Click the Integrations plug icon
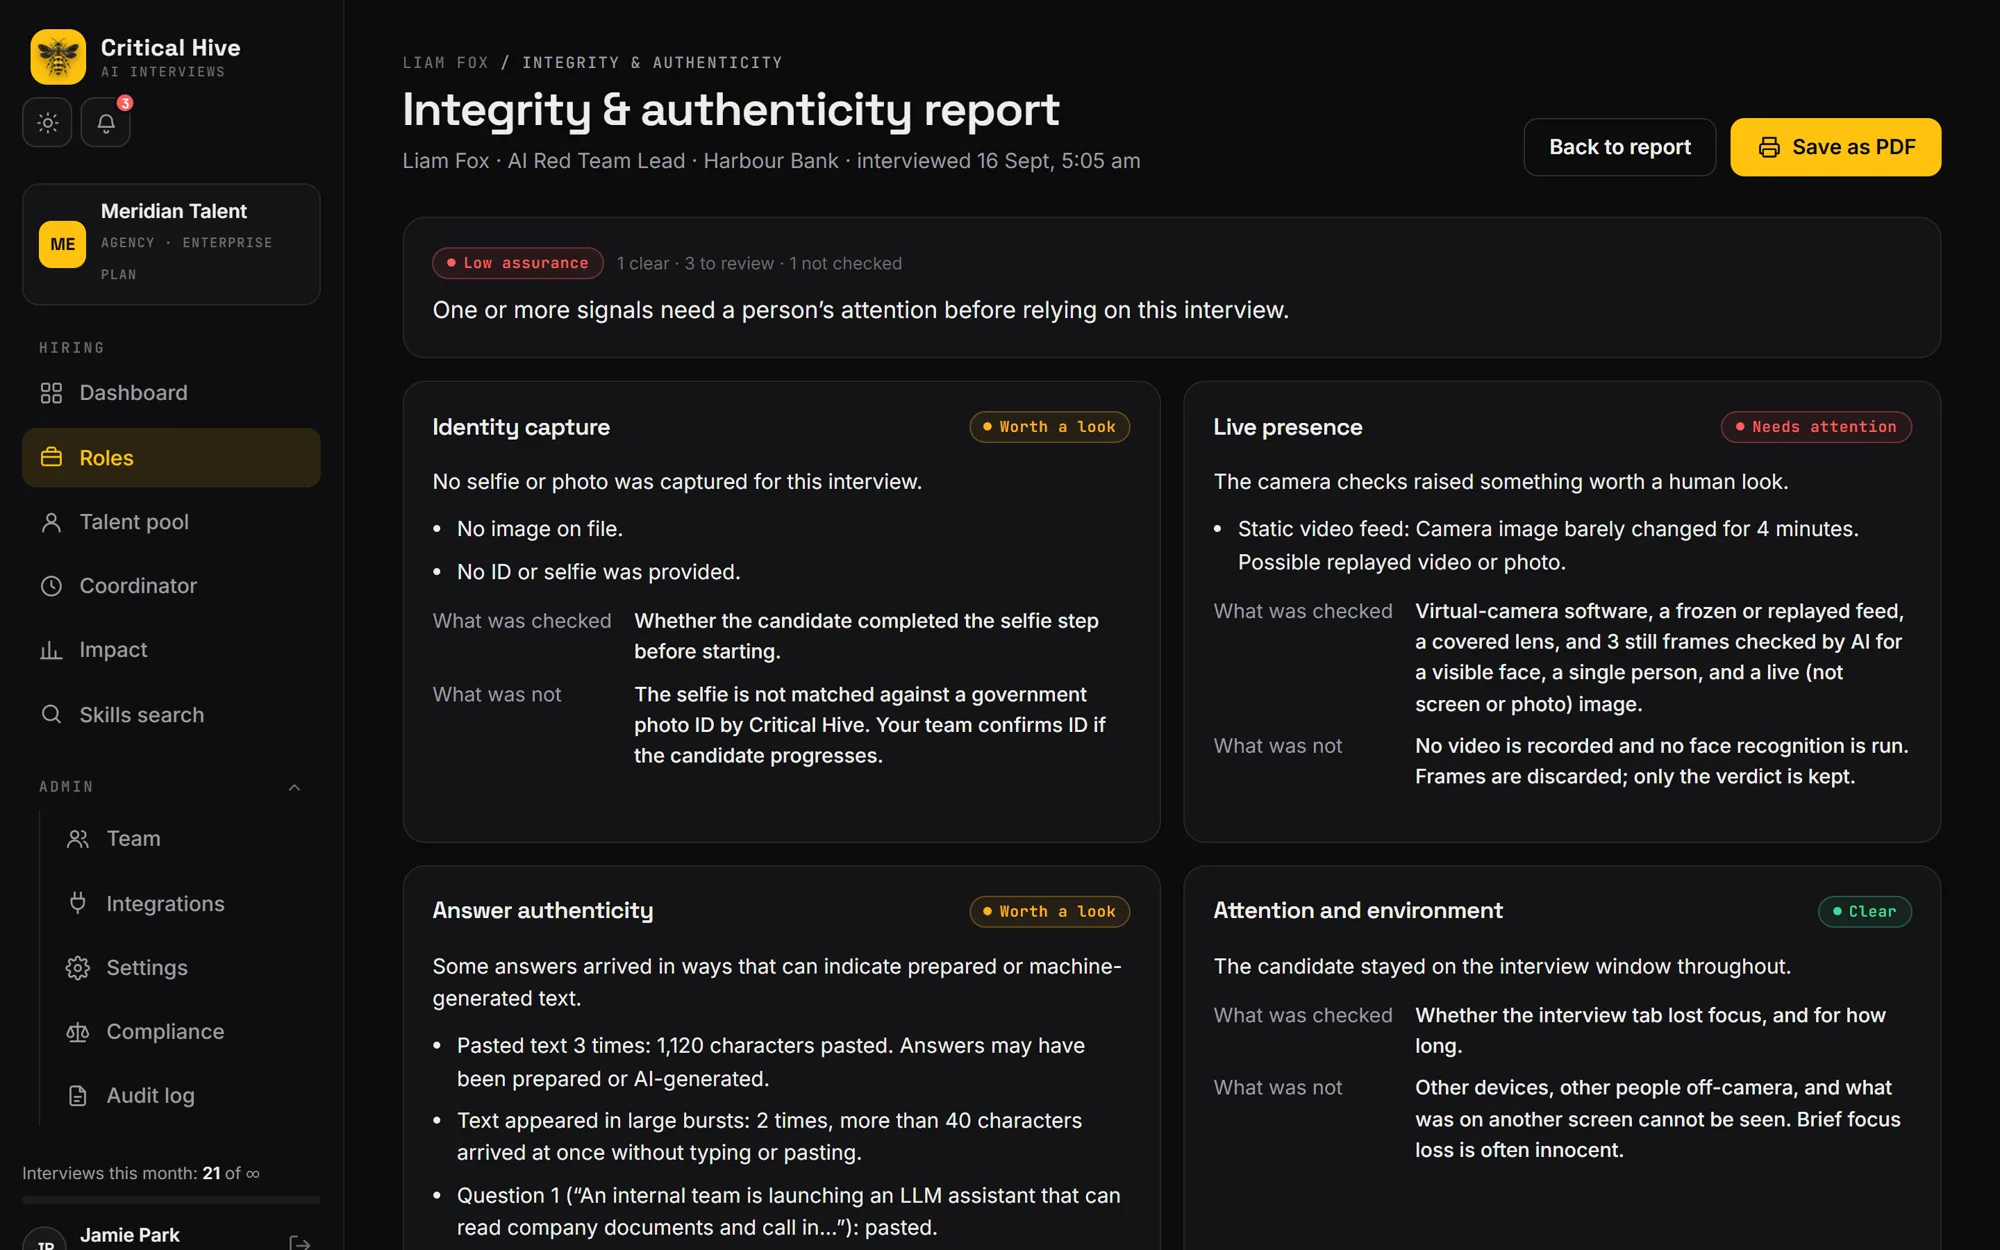Image resolution: width=2000 pixels, height=1250 pixels. (x=78, y=903)
